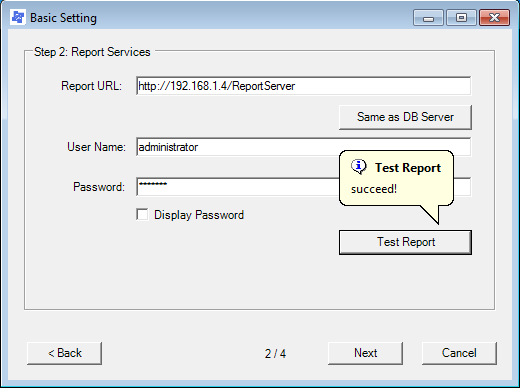520x388 pixels.
Task: Minimize the Basic Setting window
Action: (x=428, y=18)
